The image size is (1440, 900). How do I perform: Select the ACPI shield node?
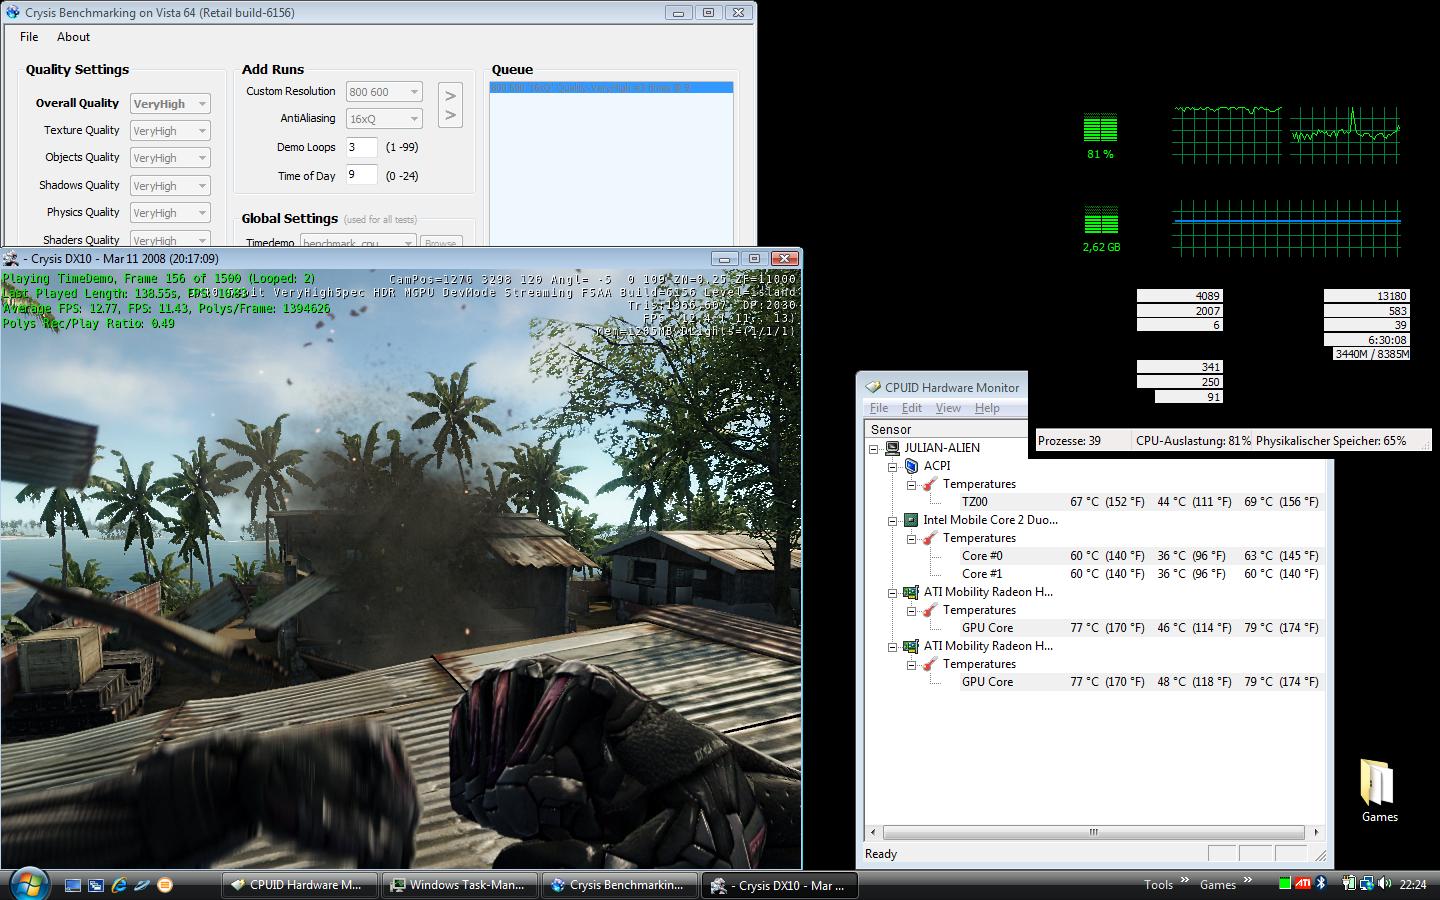(x=927, y=465)
